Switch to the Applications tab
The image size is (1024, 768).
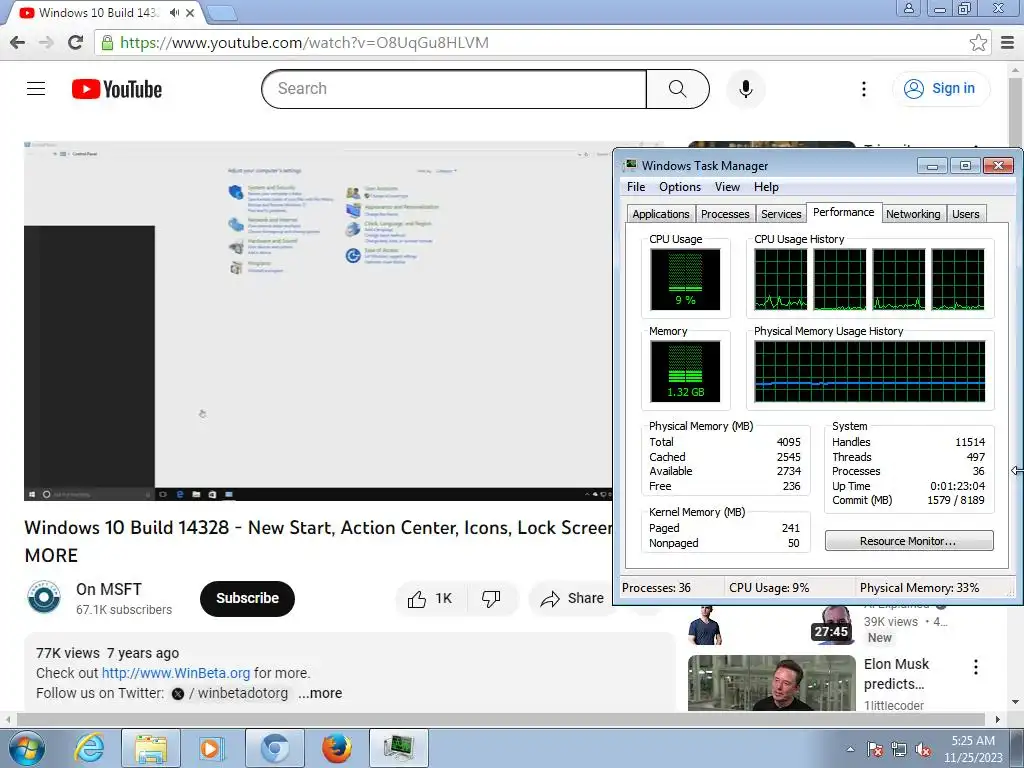point(660,214)
